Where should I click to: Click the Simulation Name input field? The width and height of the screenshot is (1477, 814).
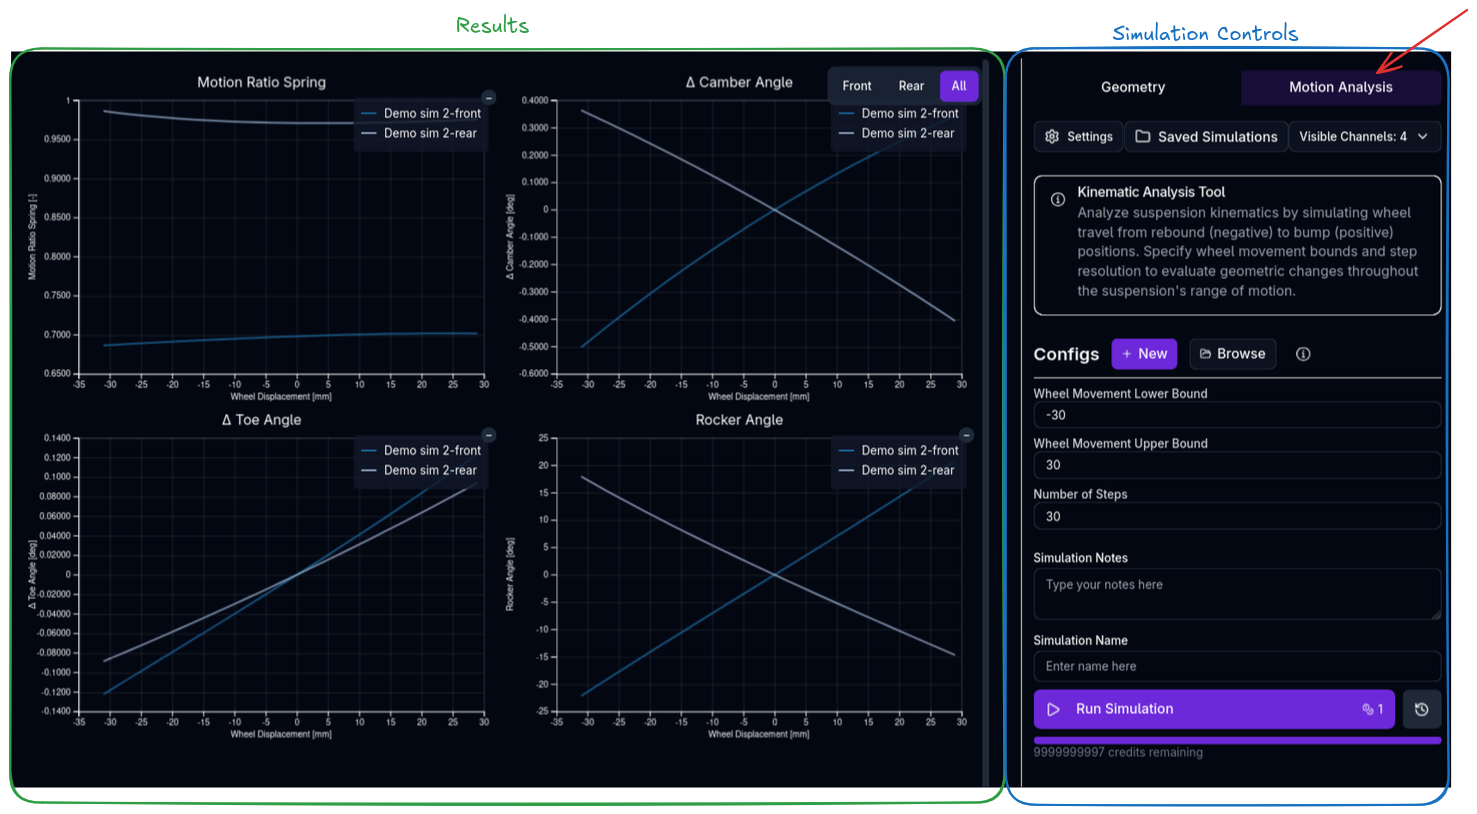point(1237,666)
